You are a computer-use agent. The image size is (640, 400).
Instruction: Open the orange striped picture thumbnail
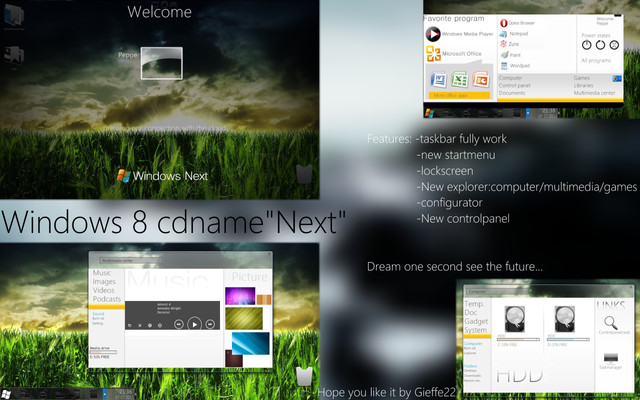click(x=264, y=300)
